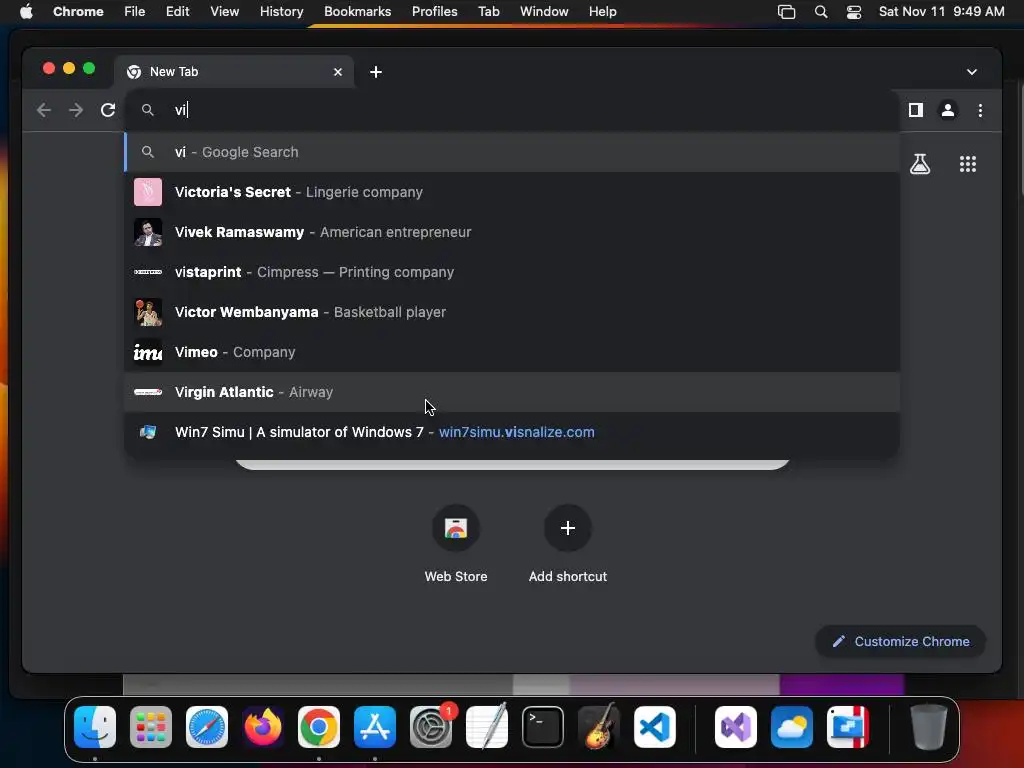Open Spotlight search in menu bar
The height and width of the screenshot is (768, 1024).
coord(821,12)
